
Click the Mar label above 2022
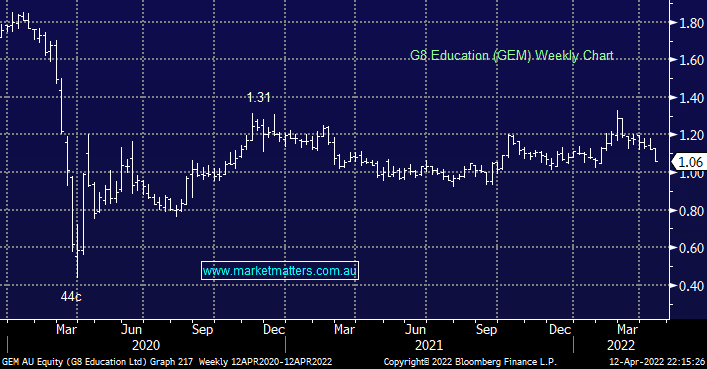point(627,330)
